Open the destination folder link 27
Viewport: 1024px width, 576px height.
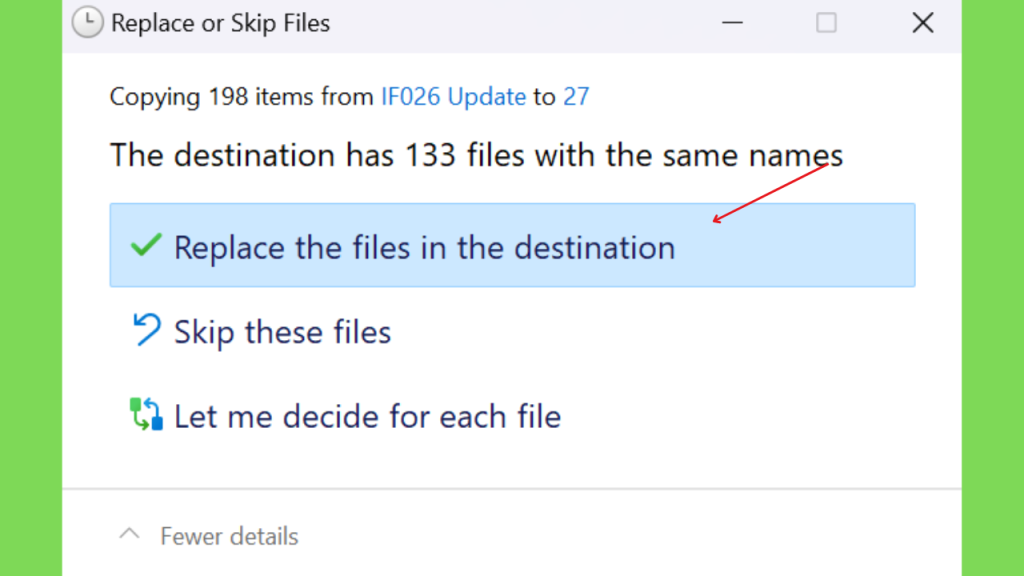[576, 97]
